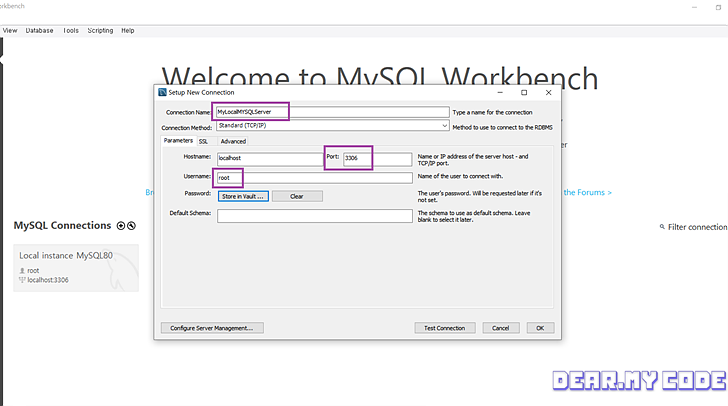
Task: Click the Filter connections search box
Action: [x=697, y=227]
